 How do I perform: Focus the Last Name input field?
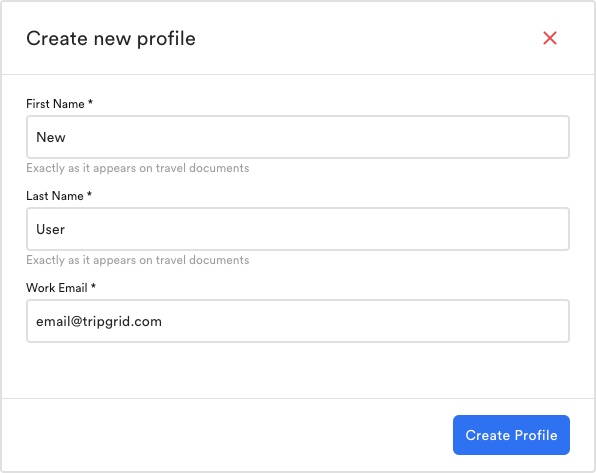pos(298,229)
